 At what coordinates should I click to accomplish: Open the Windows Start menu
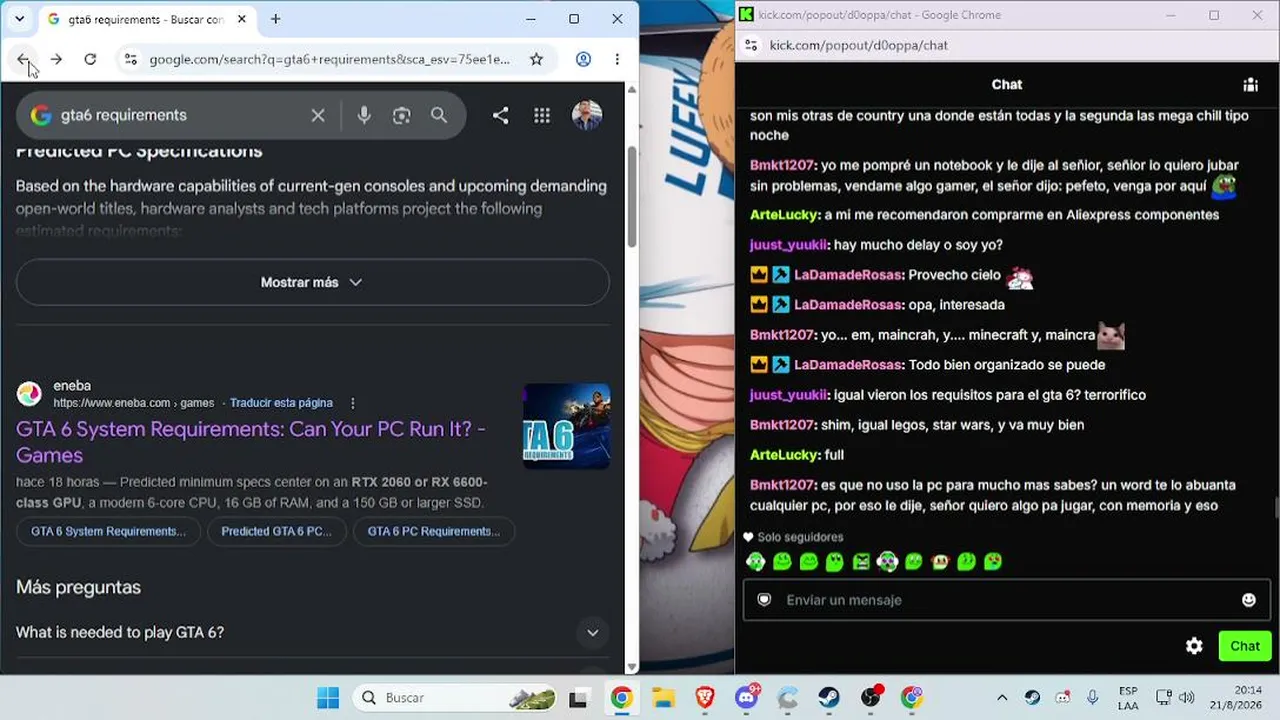click(328, 698)
